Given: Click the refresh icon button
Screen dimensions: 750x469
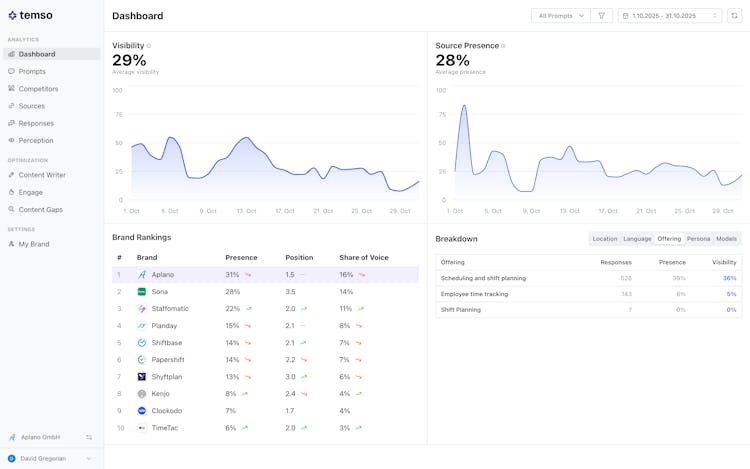Looking at the screenshot, I should pos(734,16).
